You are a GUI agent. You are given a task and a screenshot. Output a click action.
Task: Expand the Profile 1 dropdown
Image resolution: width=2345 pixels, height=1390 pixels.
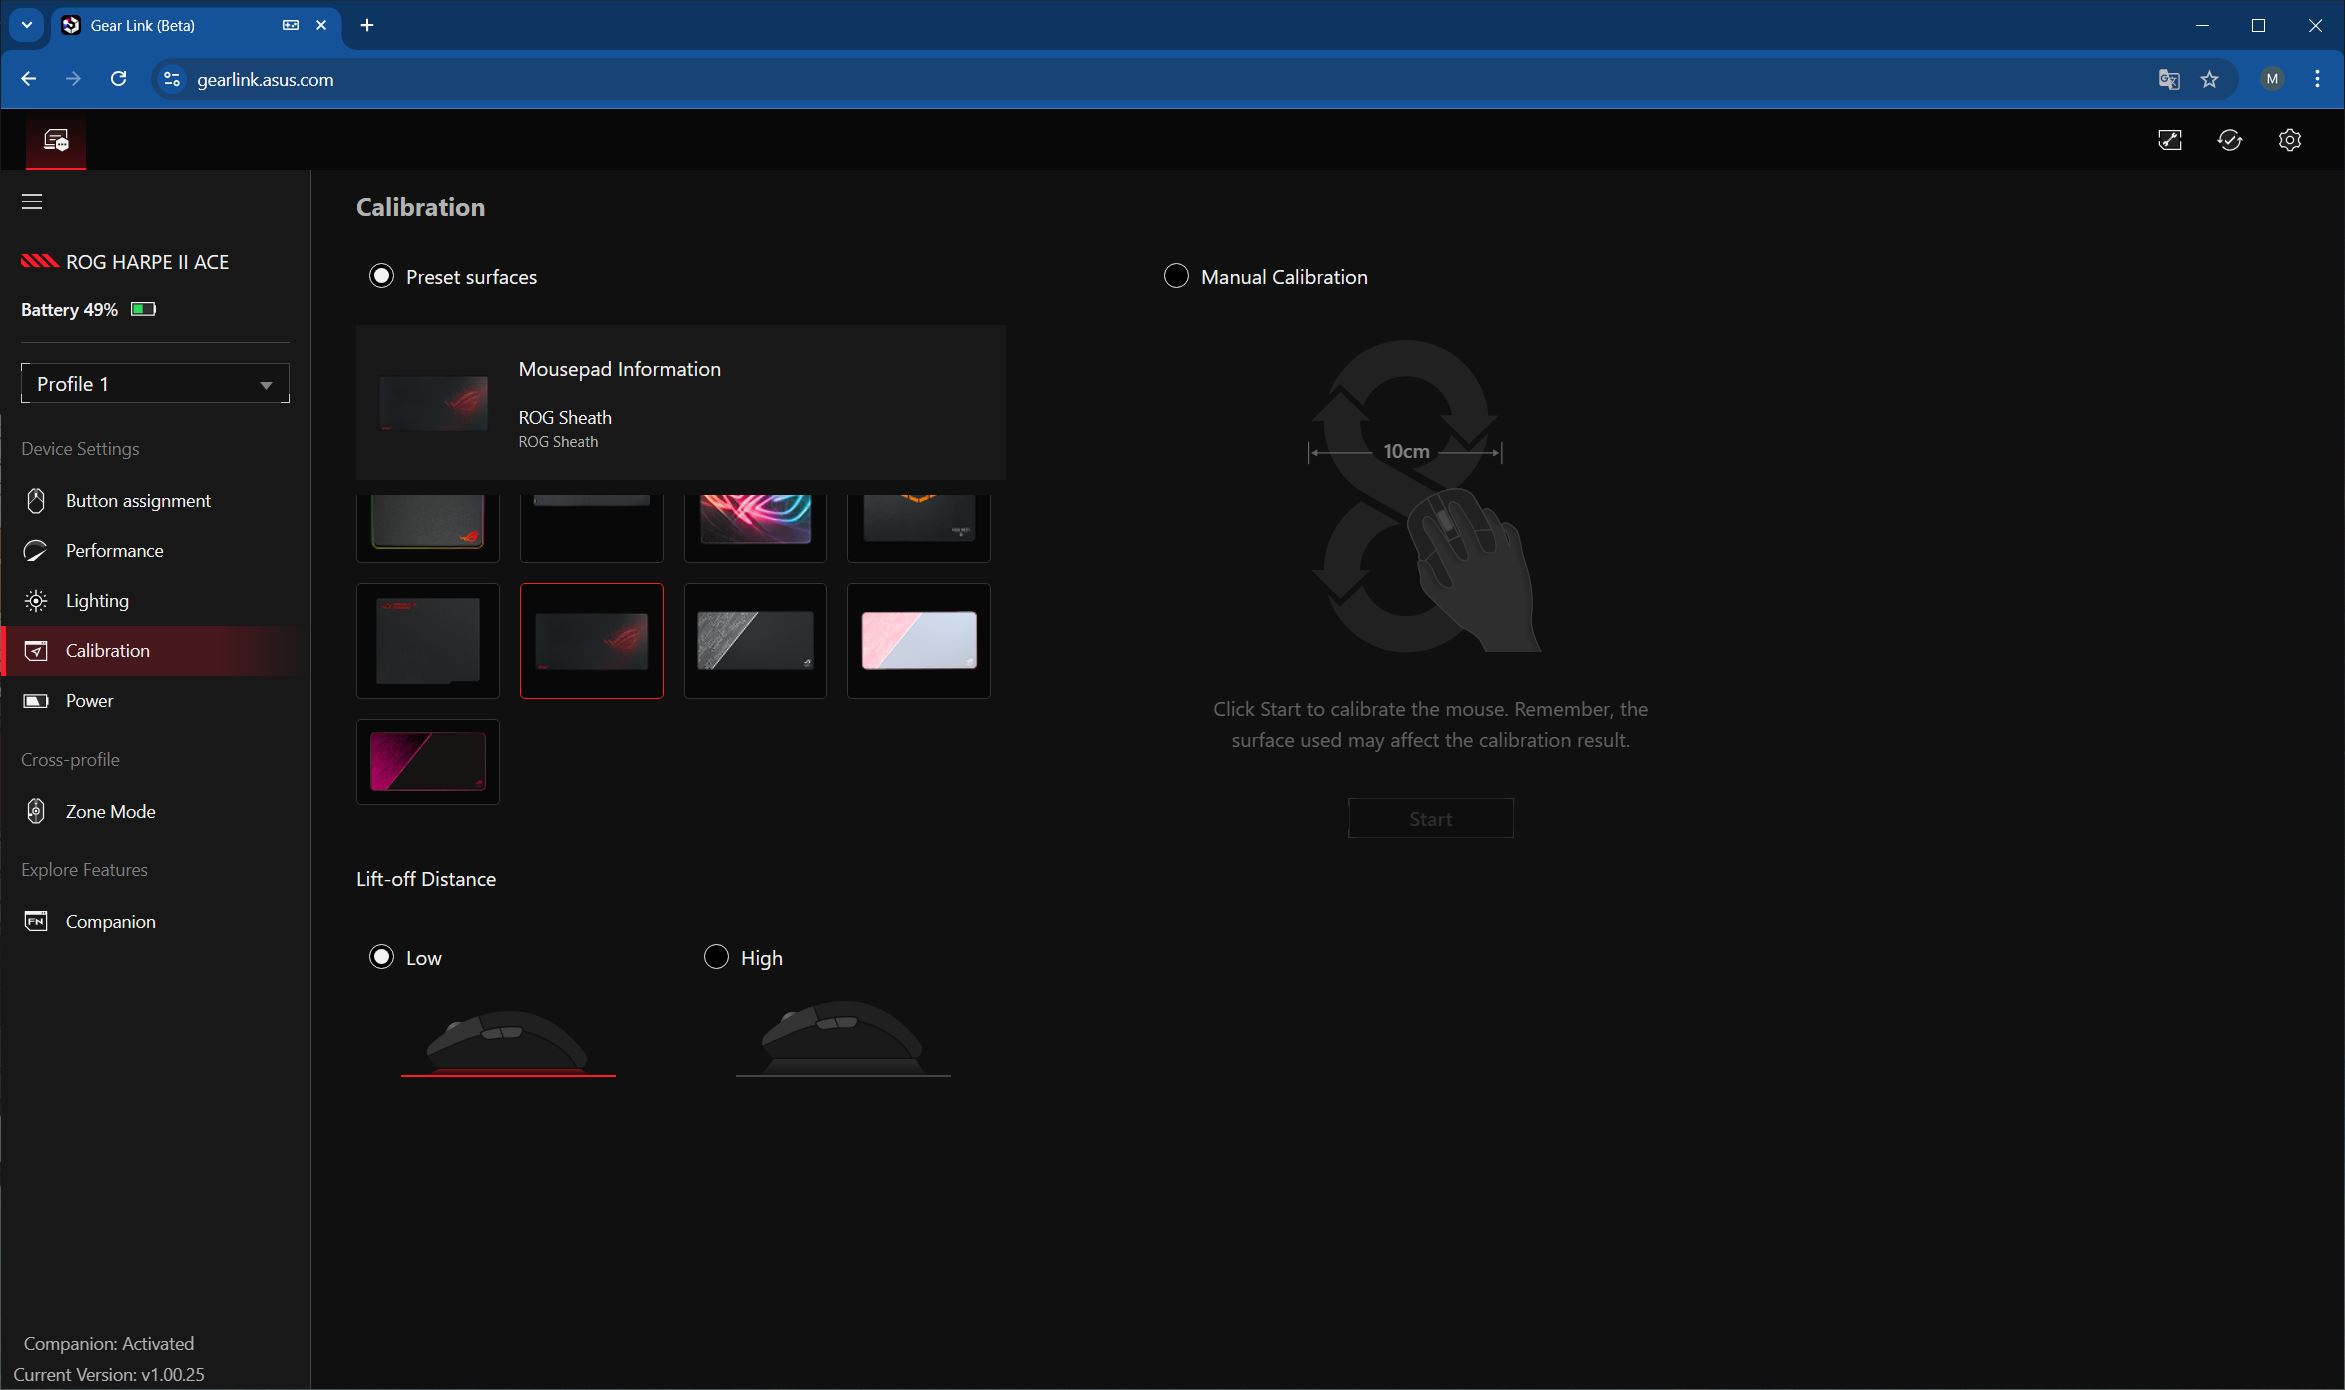tap(155, 384)
